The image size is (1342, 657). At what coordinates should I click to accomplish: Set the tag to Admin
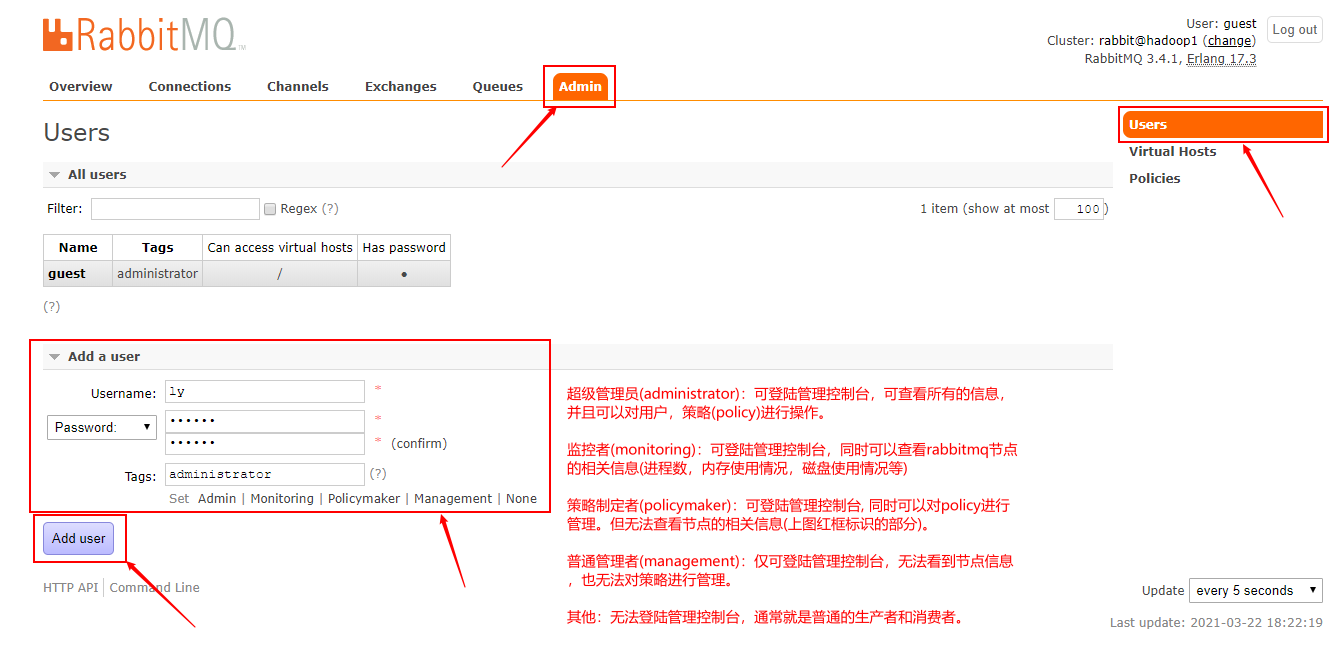point(217,499)
